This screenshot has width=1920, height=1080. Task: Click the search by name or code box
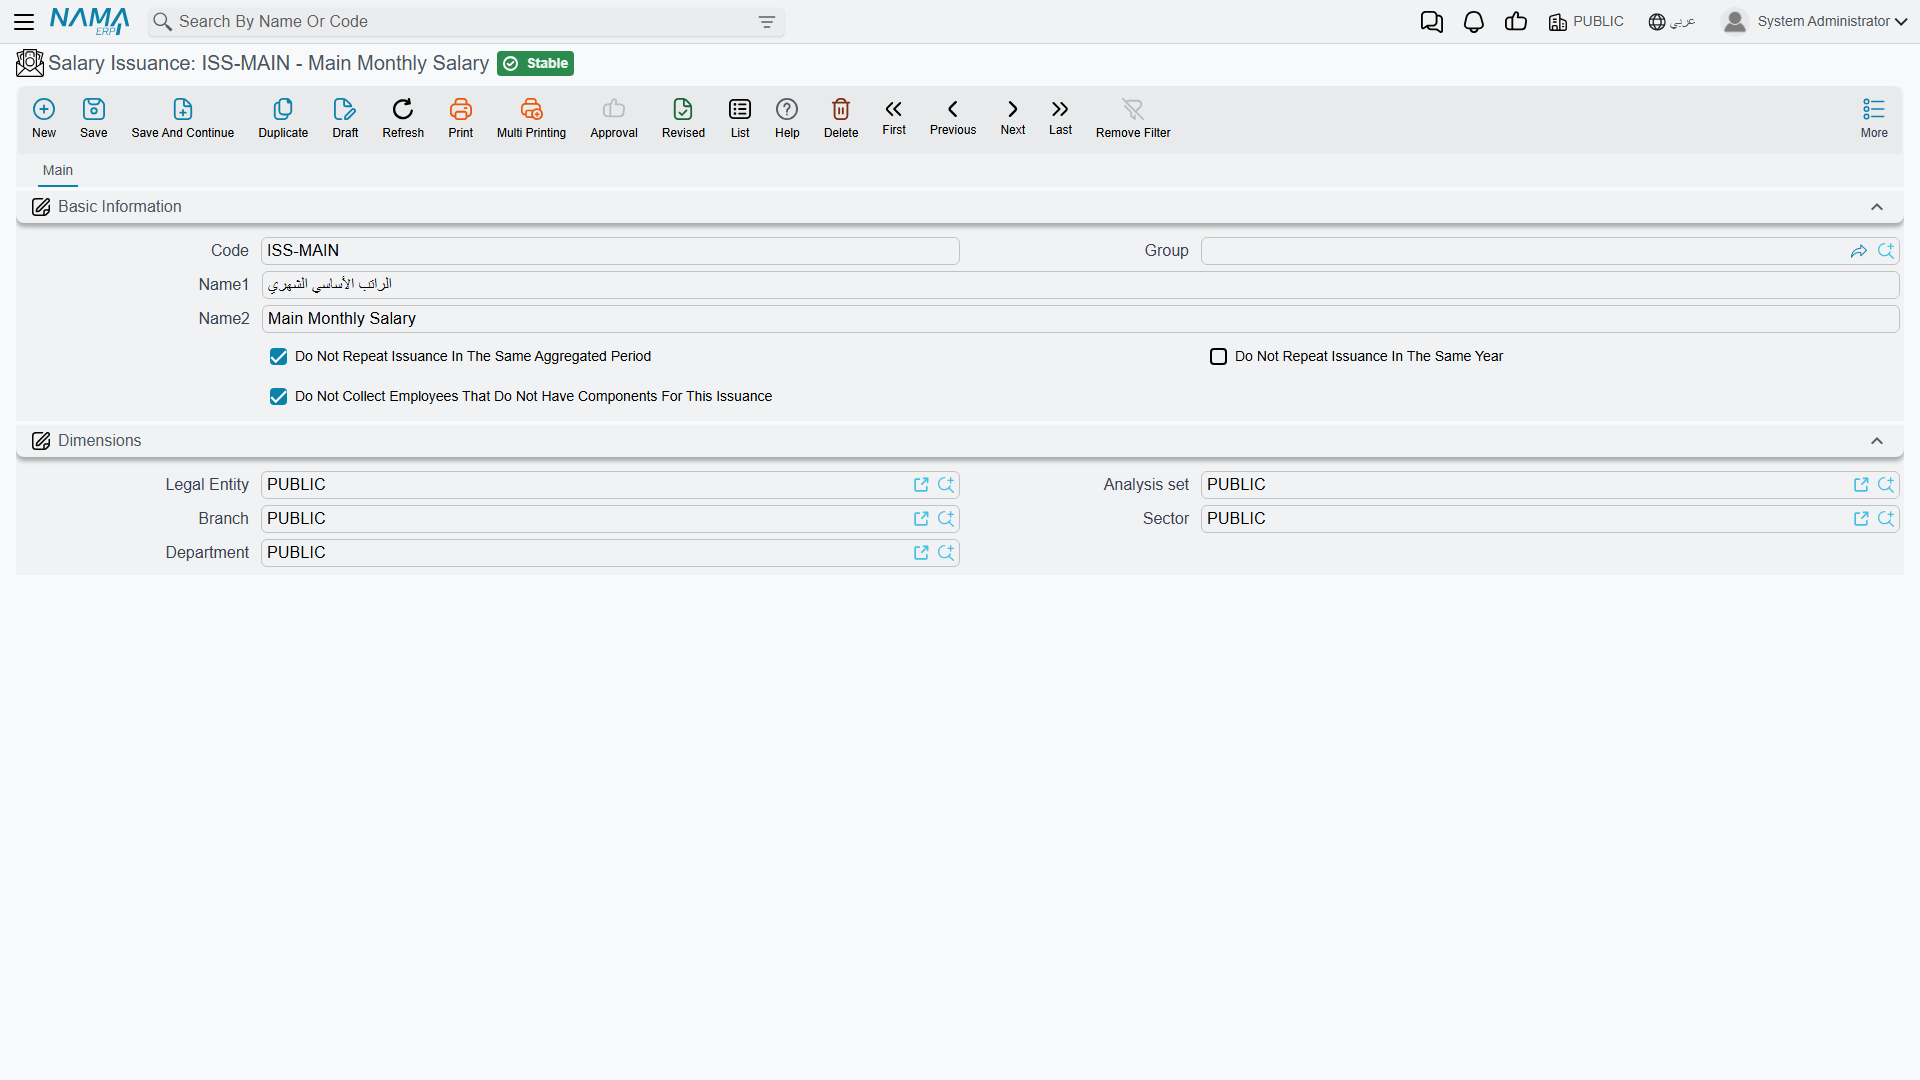point(465,22)
